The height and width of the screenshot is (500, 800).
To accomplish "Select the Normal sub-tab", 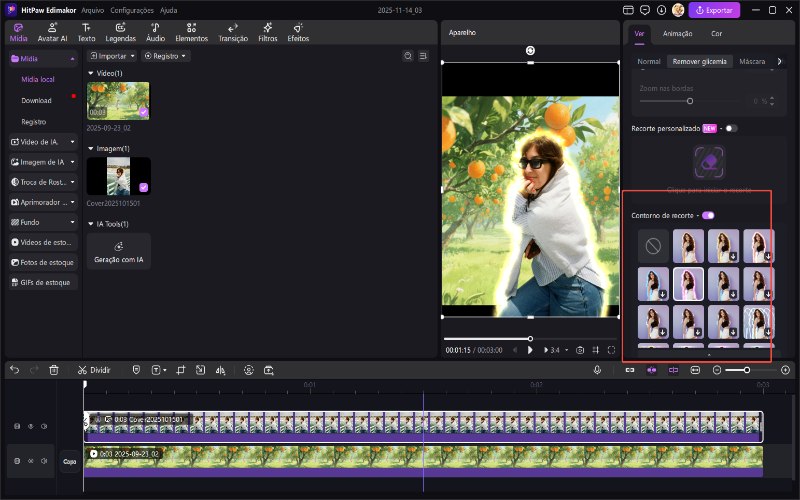I will pos(648,61).
